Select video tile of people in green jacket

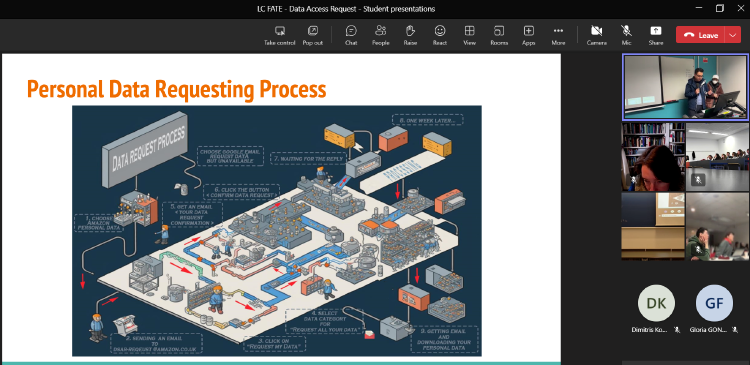[717, 226]
